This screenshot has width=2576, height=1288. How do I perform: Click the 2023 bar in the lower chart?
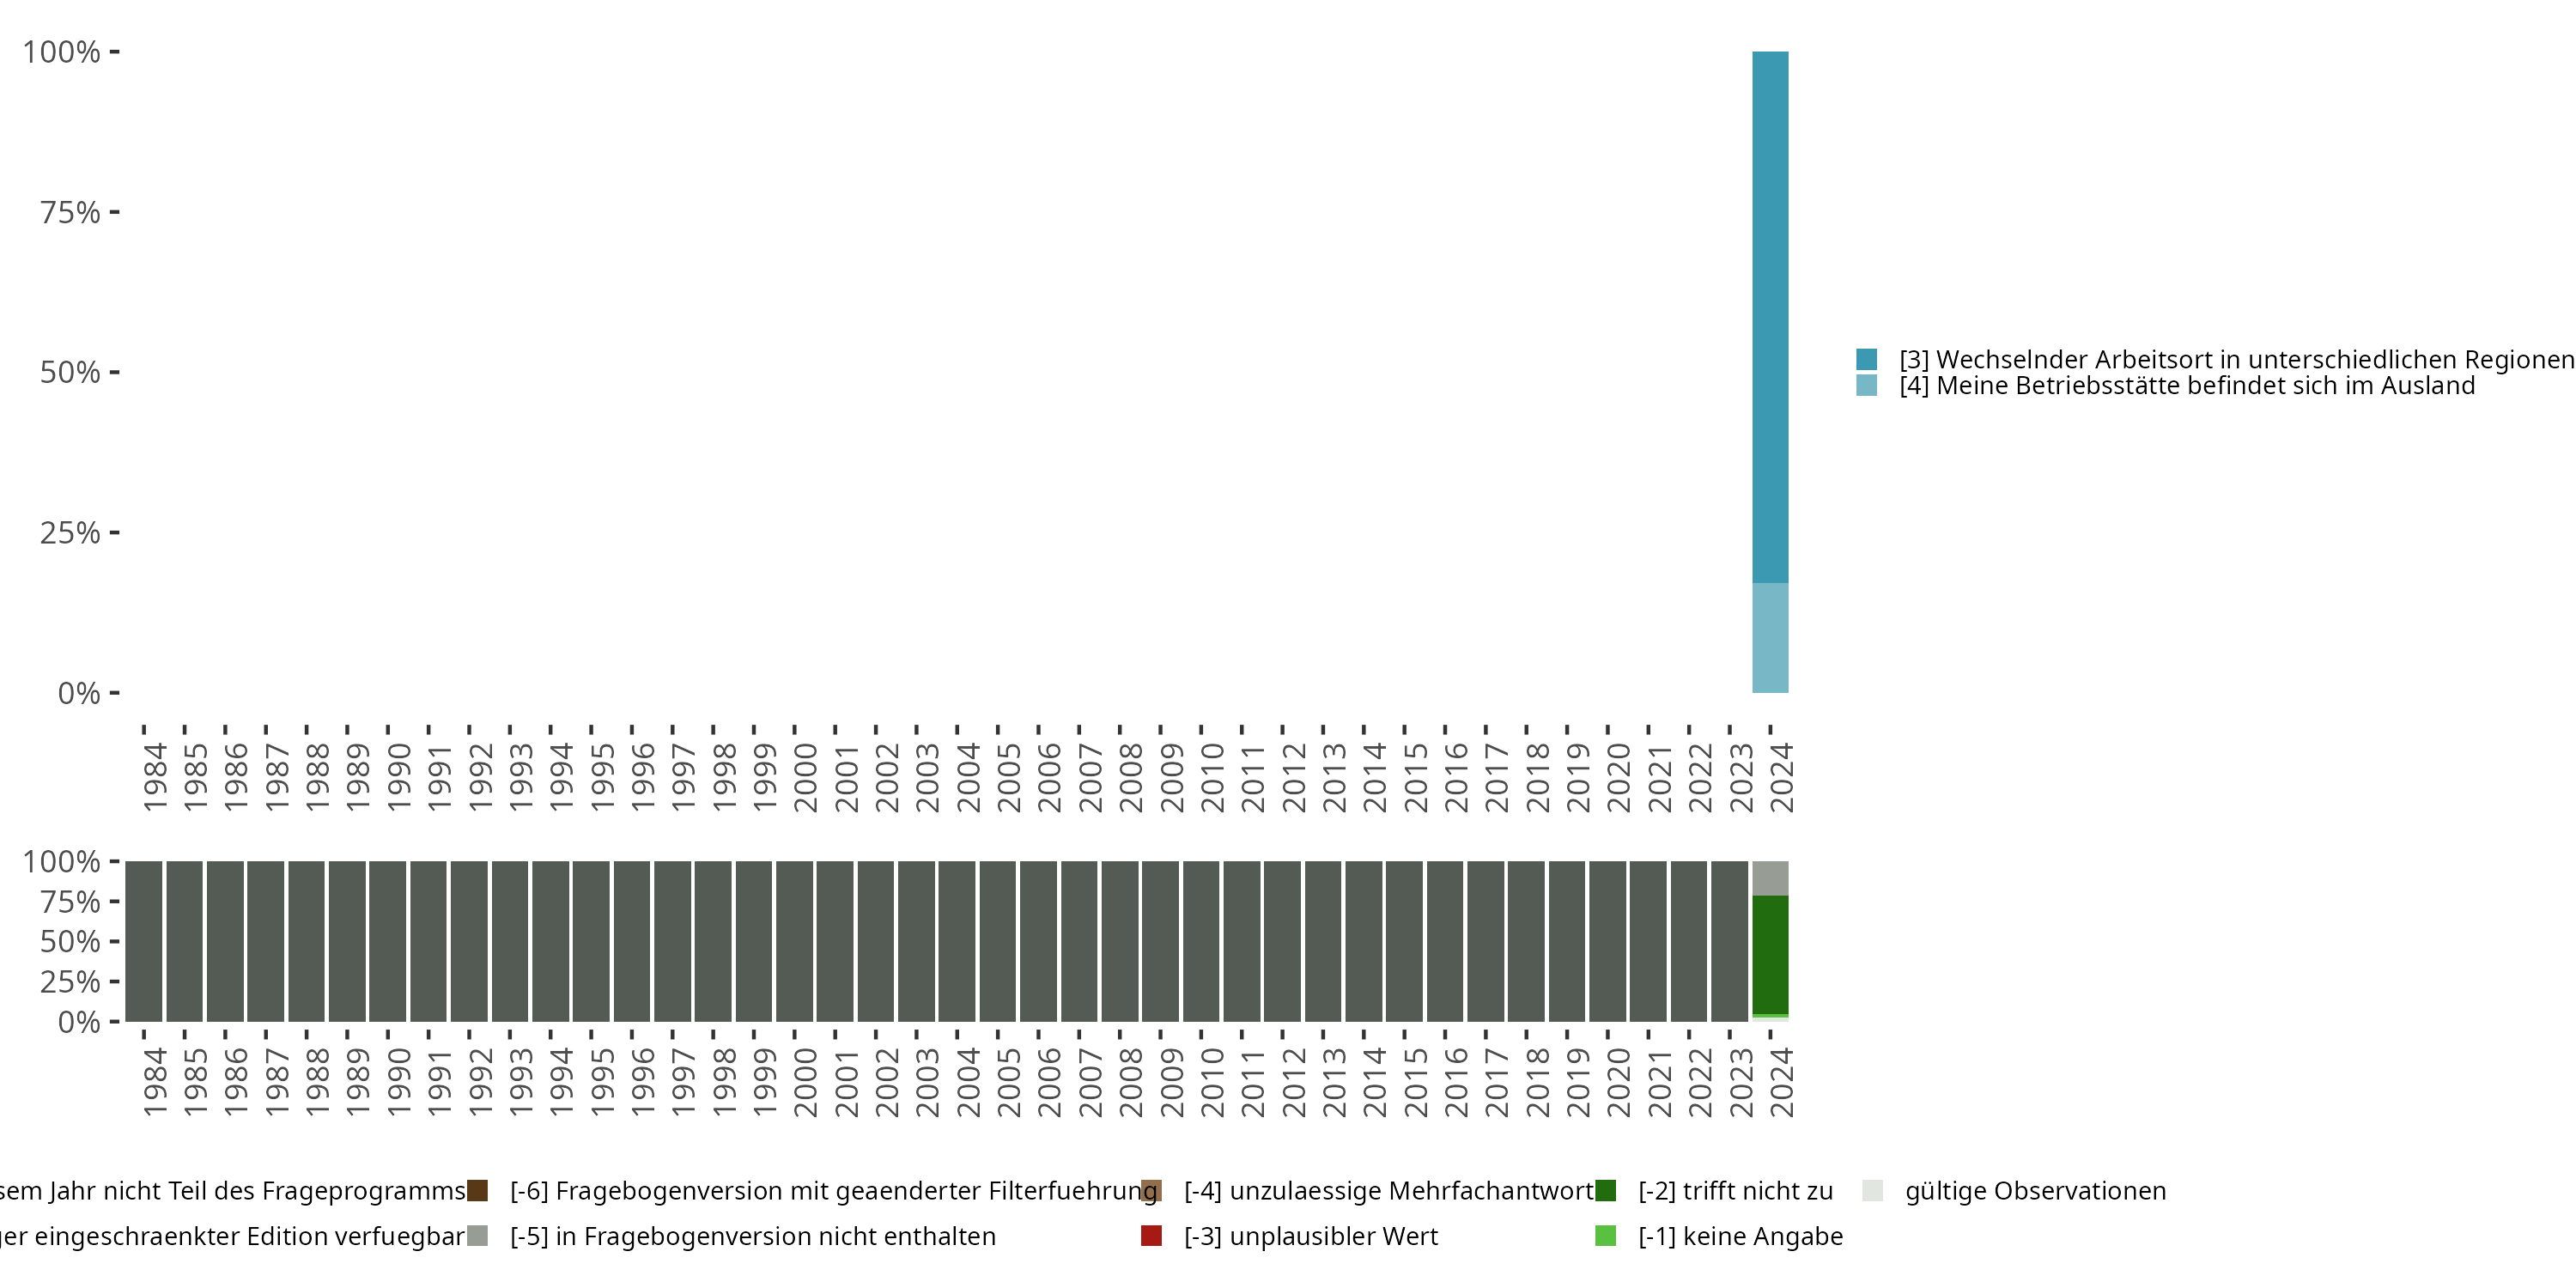point(1729,941)
